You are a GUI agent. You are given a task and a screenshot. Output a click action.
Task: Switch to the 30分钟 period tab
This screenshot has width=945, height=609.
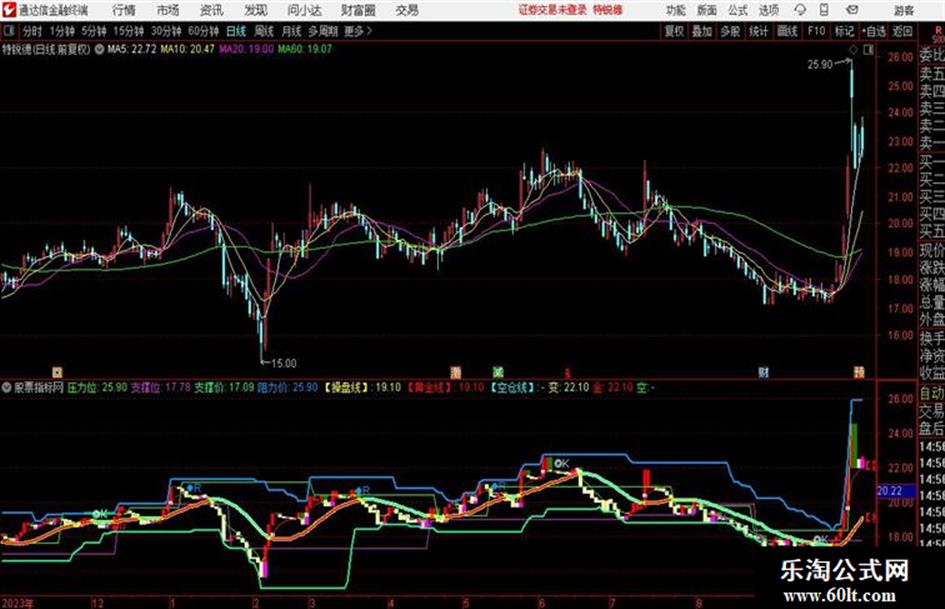tap(166, 31)
